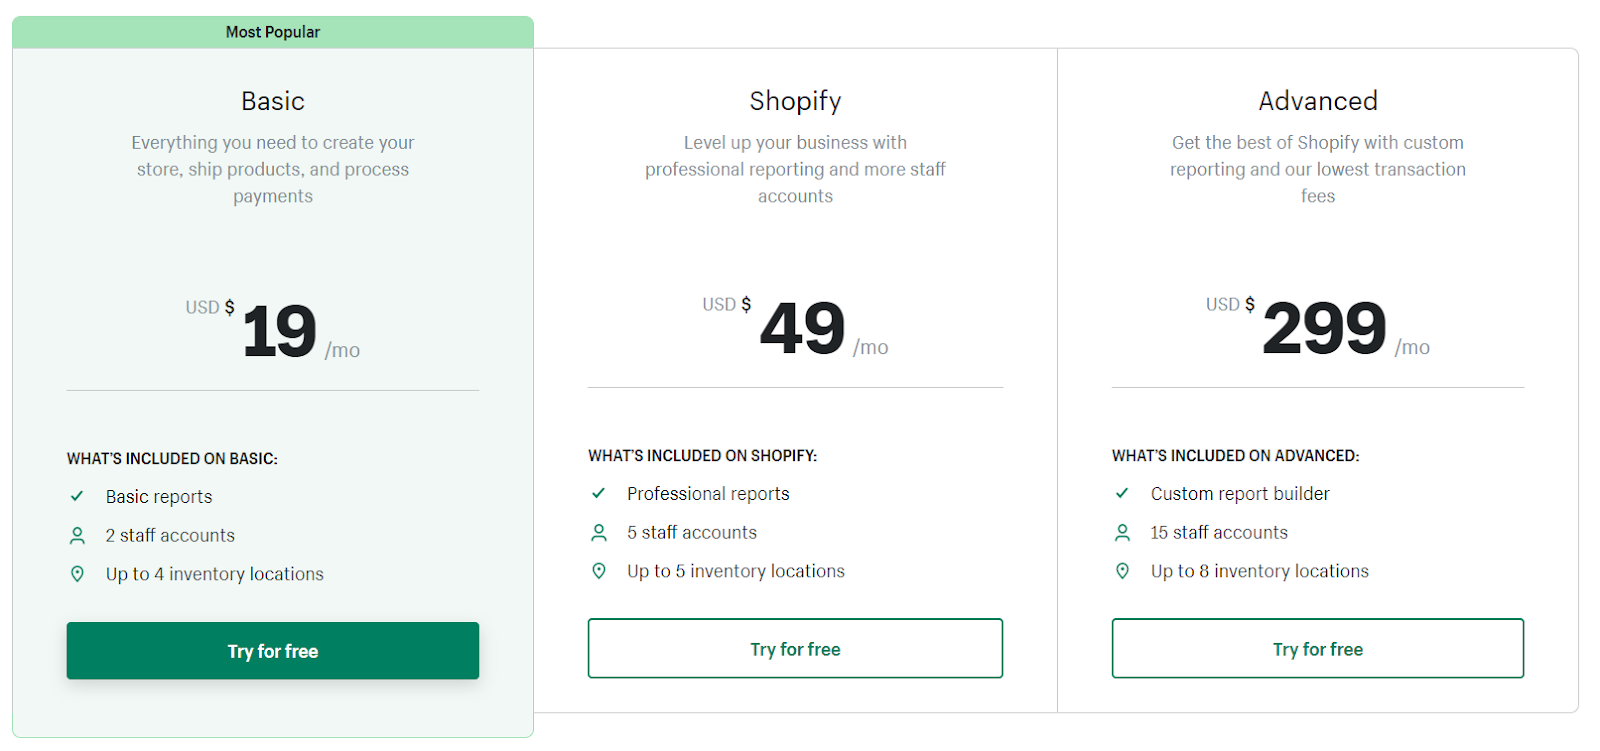Select the Most Popular banner
The width and height of the screenshot is (1600, 751).
coord(273,32)
